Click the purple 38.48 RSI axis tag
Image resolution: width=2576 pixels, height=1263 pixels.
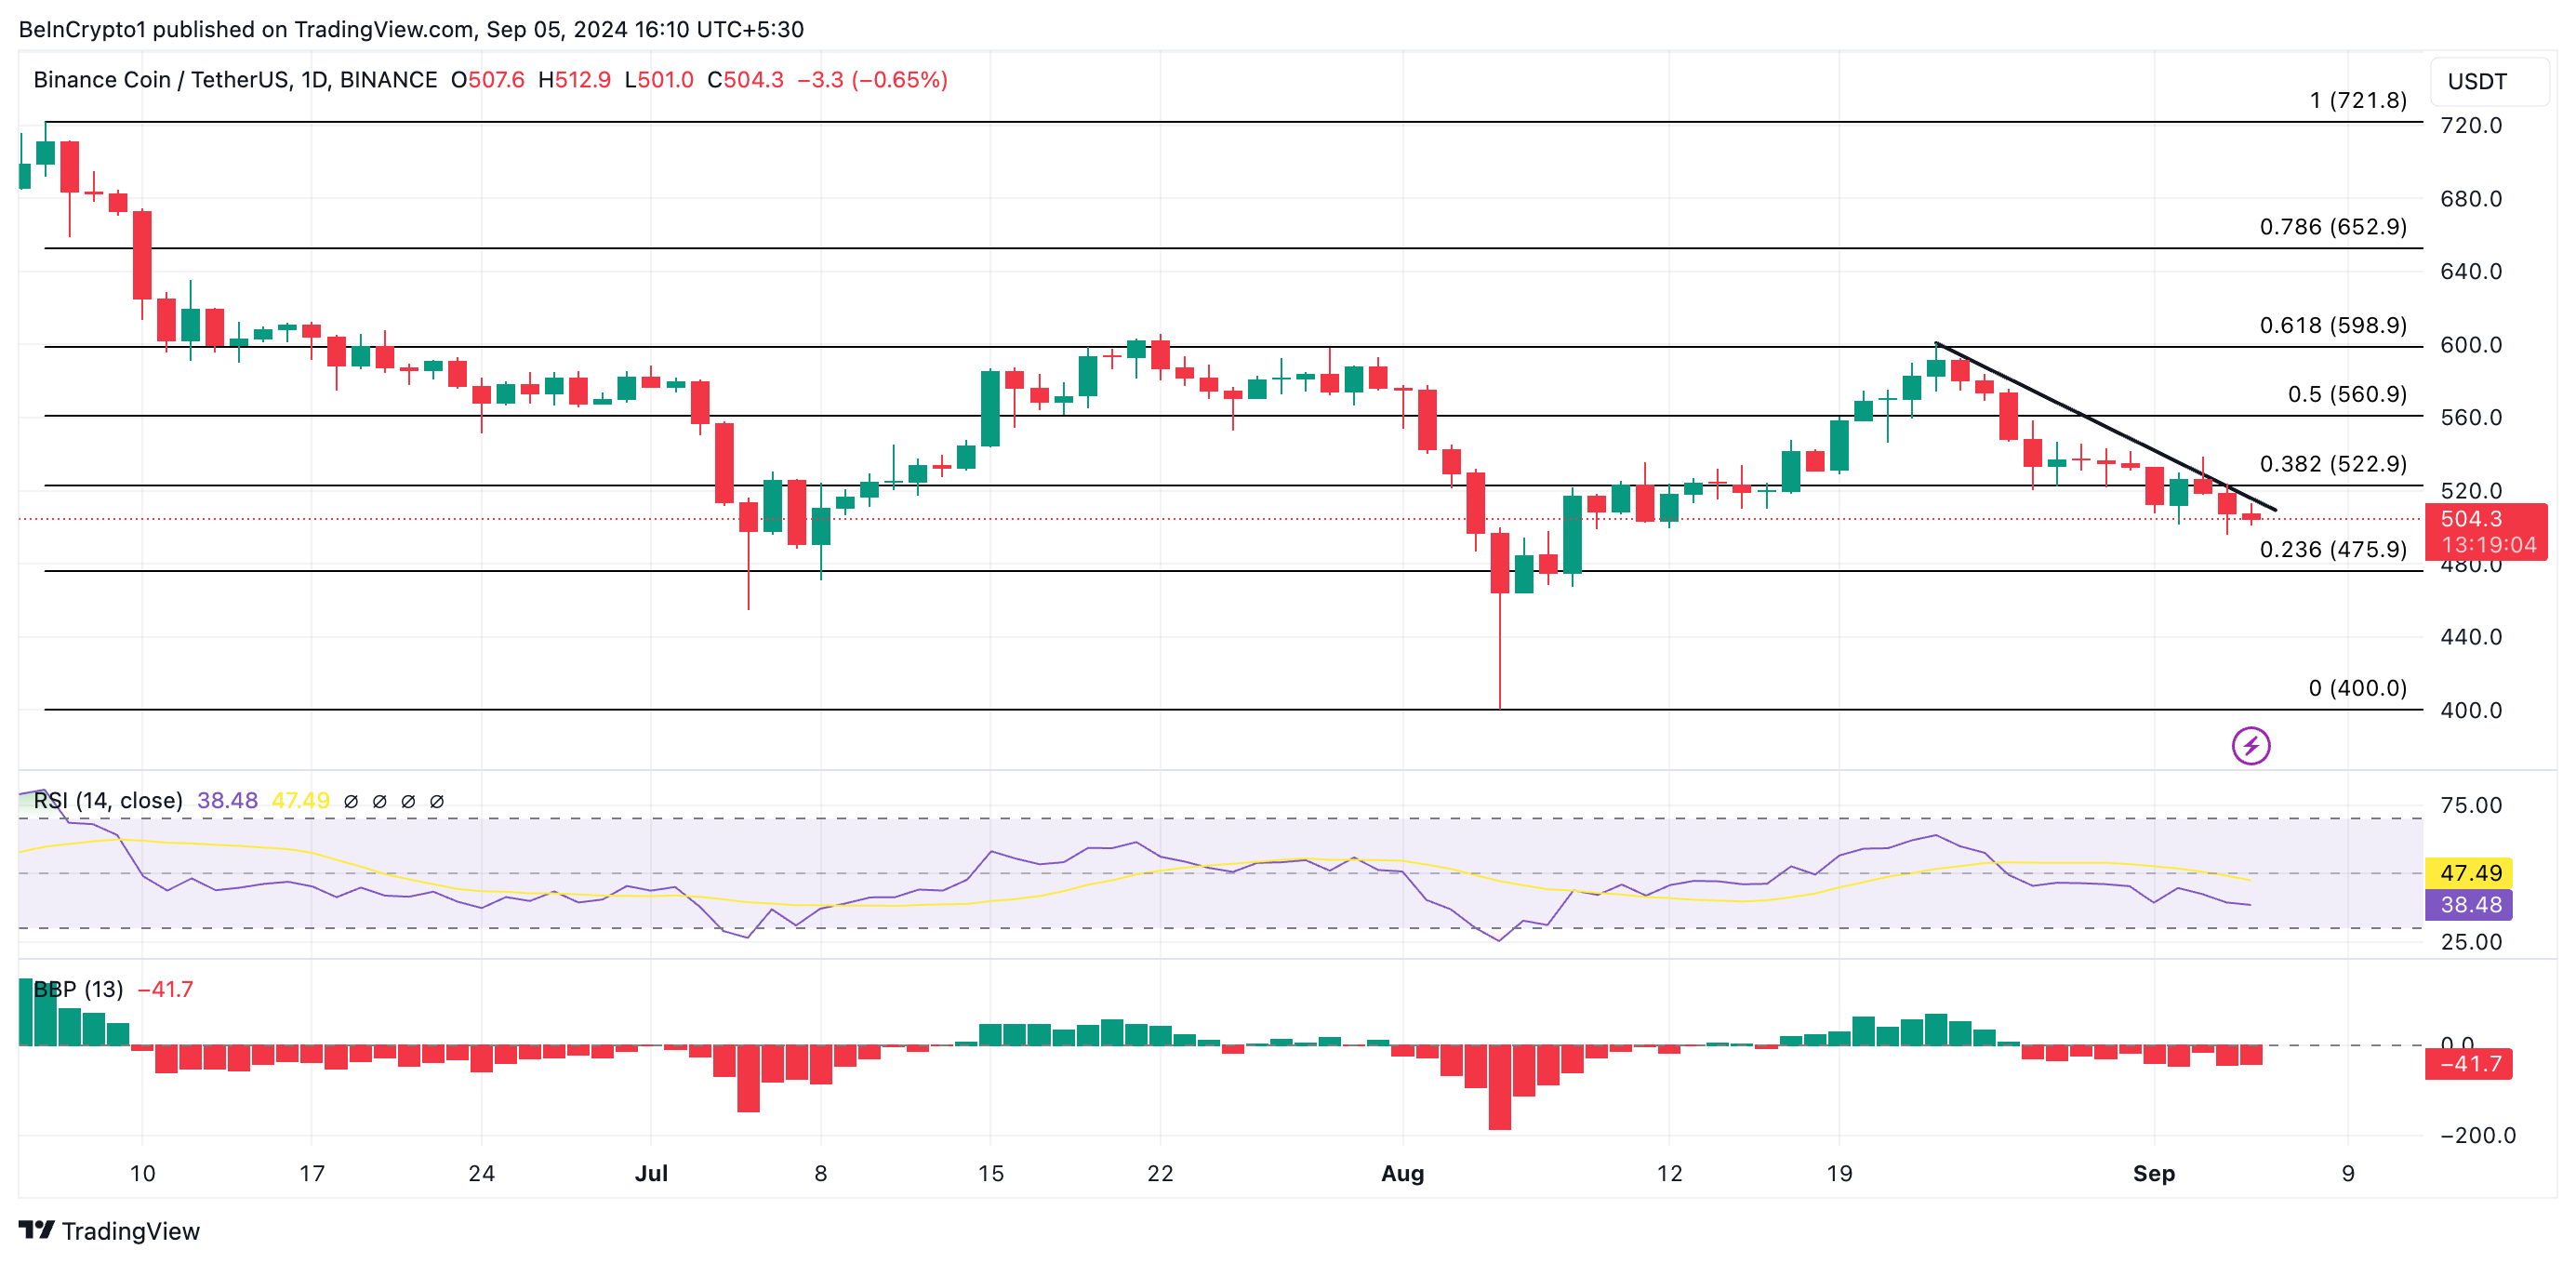pyautogui.click(x=2468, y=904)
